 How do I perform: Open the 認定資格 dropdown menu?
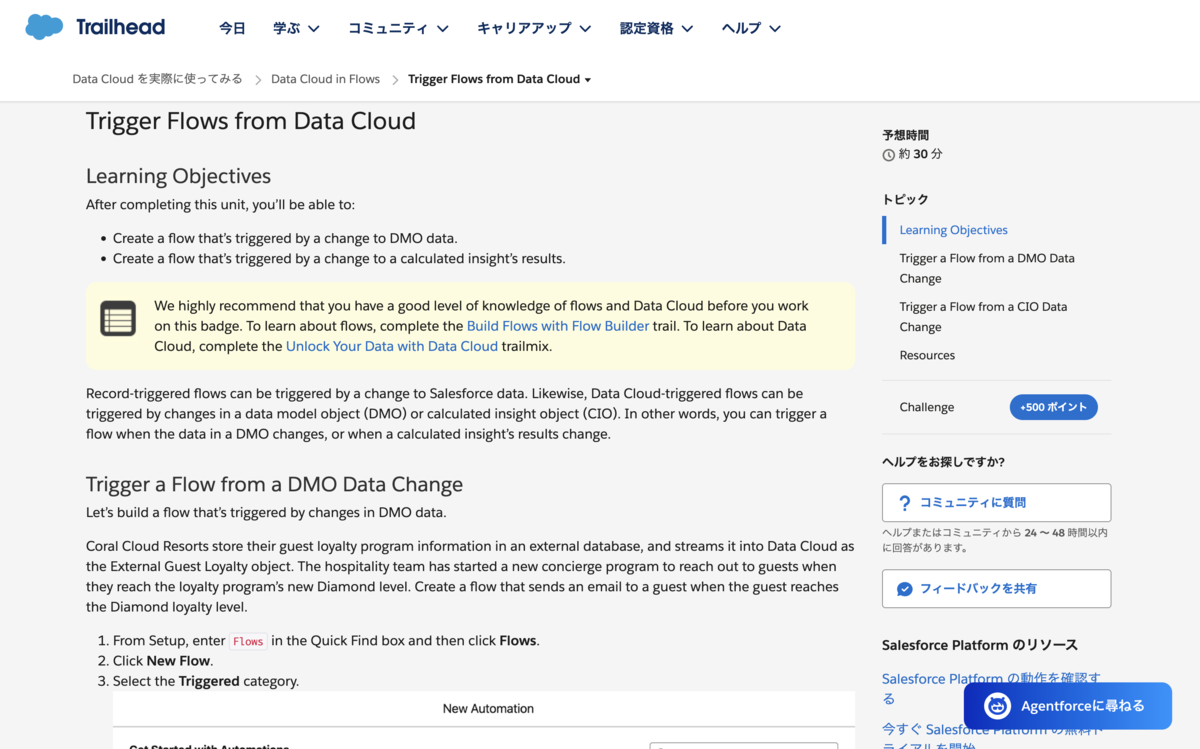click(x=656, y=28)
